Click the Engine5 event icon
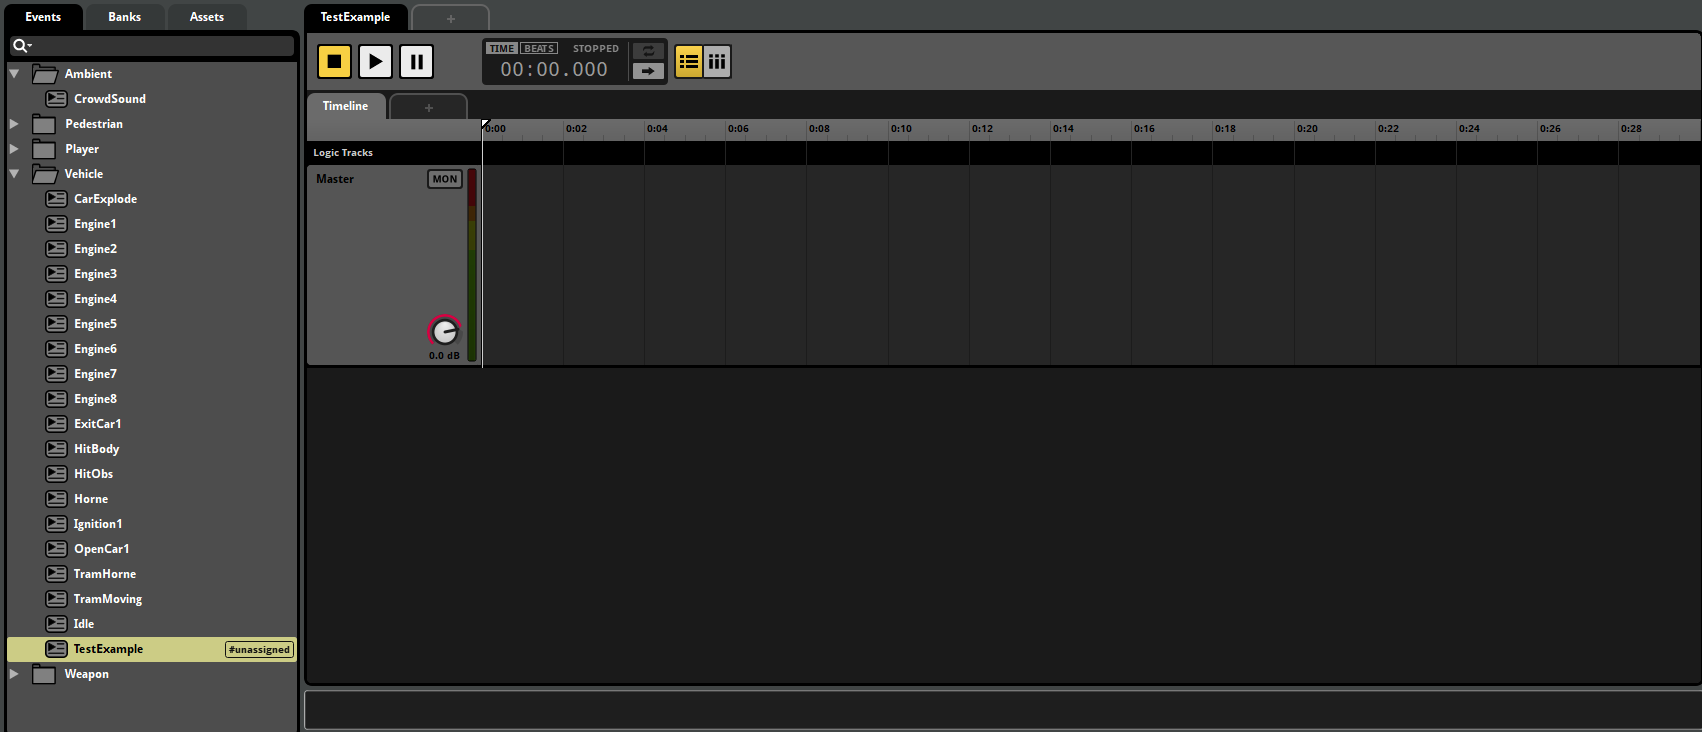This screenshot has height=732, width=1702. [57, 324]
